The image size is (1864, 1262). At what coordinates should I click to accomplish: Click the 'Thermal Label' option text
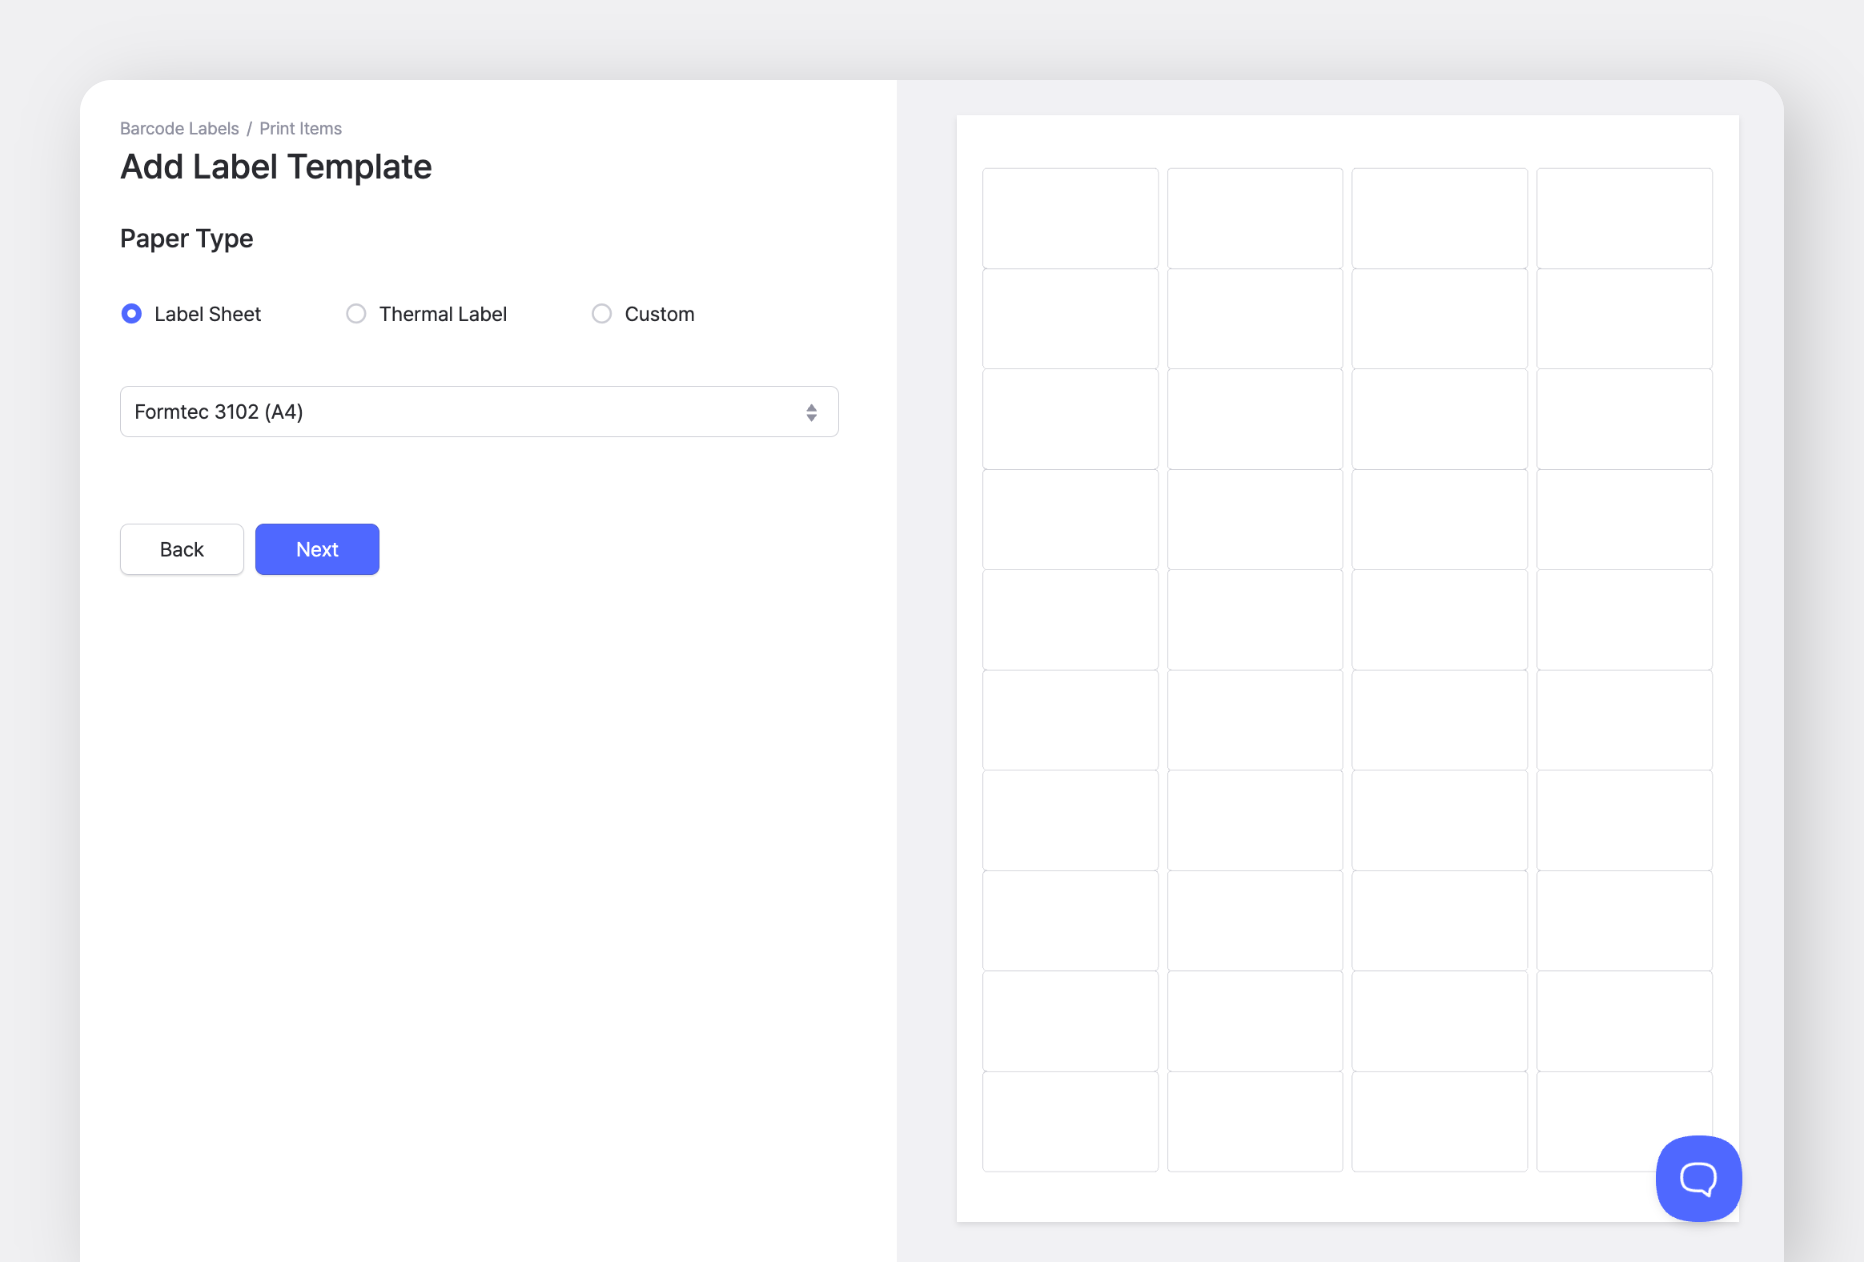pyautogui.click(x=442, y=314)
